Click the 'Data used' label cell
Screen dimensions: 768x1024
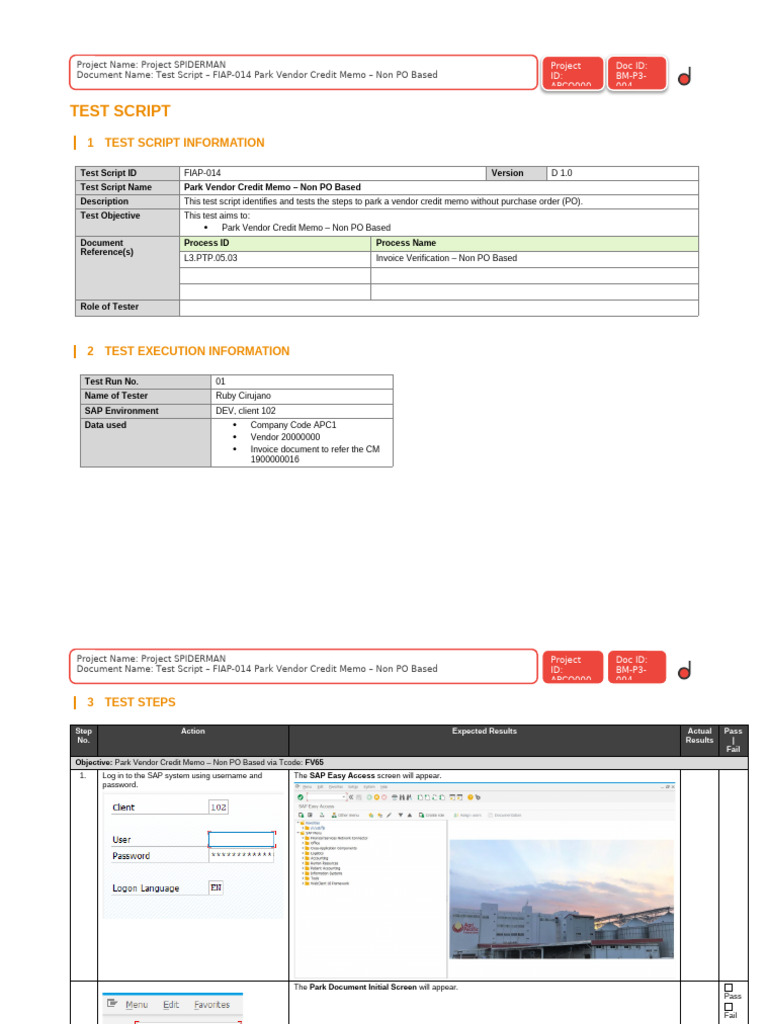[x=146, y=442]
